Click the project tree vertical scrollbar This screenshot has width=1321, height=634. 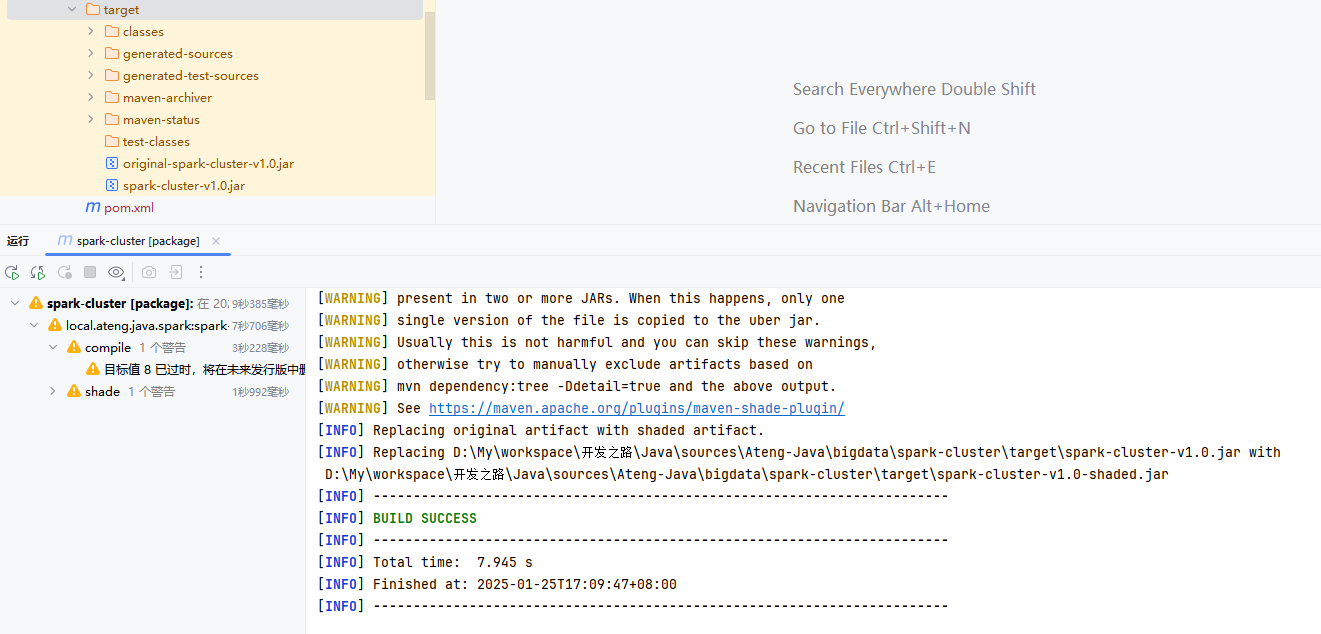tap(430, 55)
